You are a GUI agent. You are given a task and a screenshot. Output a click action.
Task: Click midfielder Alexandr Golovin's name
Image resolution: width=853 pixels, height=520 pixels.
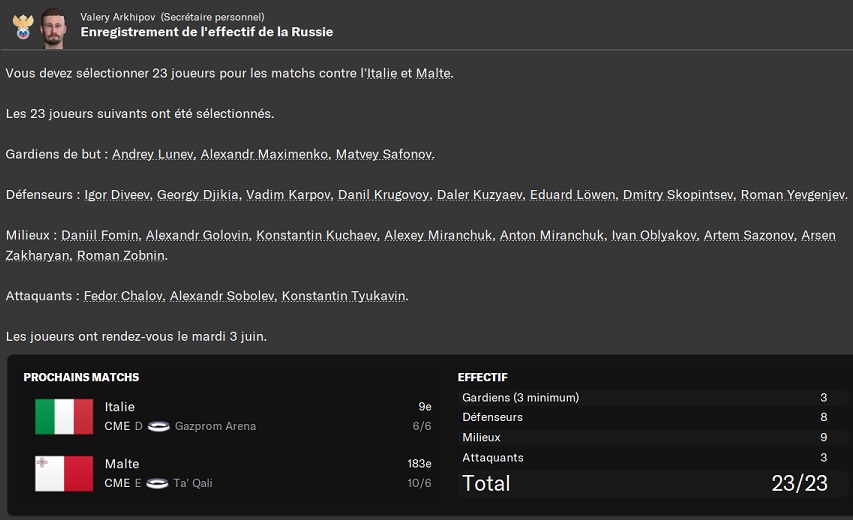pyautogui.click(x=196, y=236)
